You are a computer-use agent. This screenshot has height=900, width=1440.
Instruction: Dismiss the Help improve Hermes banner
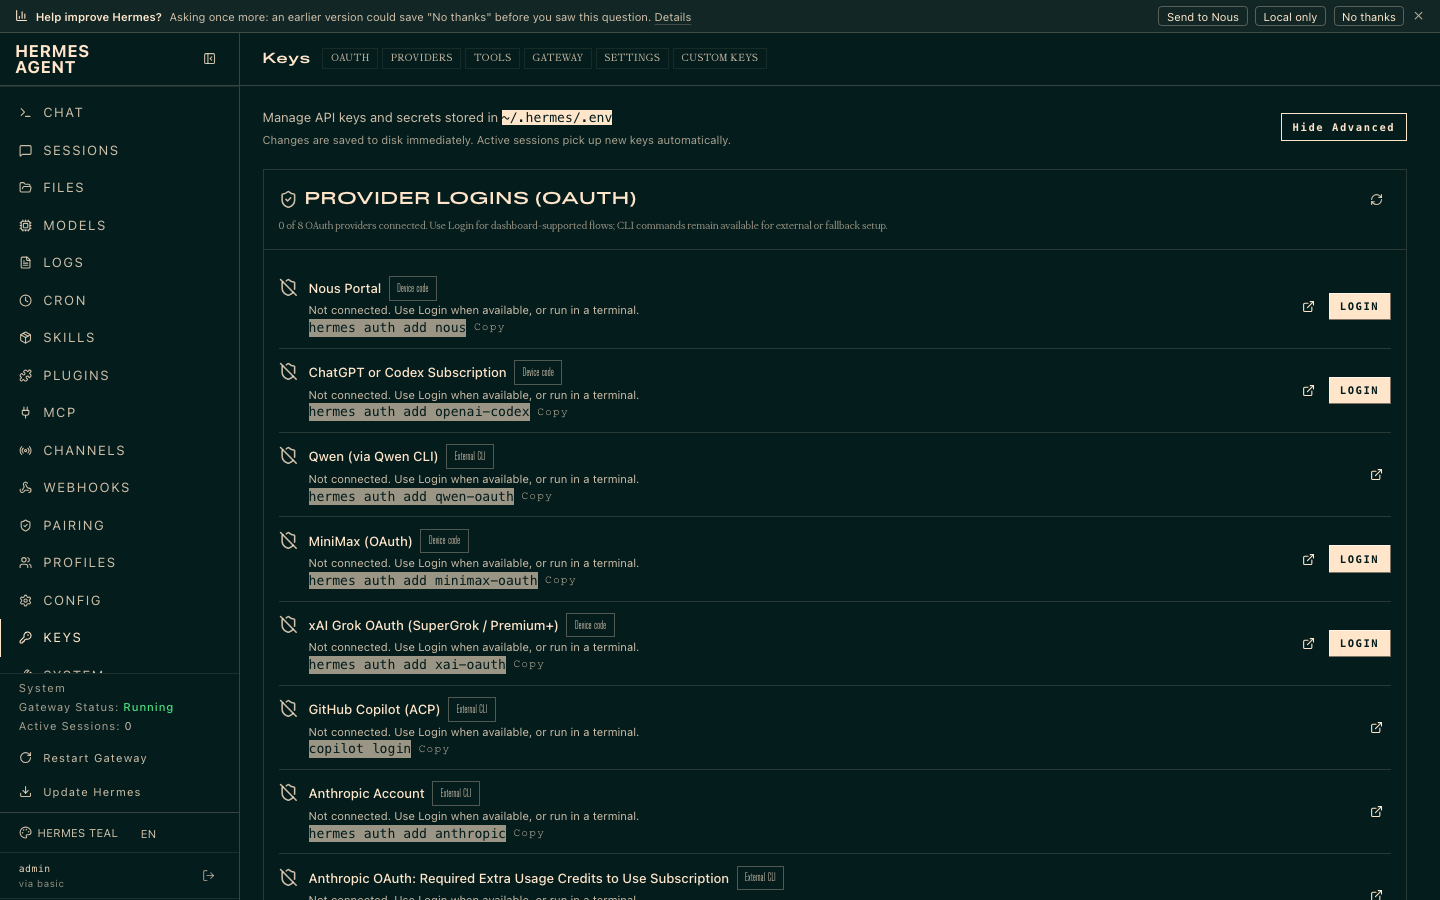click(x=1418, y=16)
